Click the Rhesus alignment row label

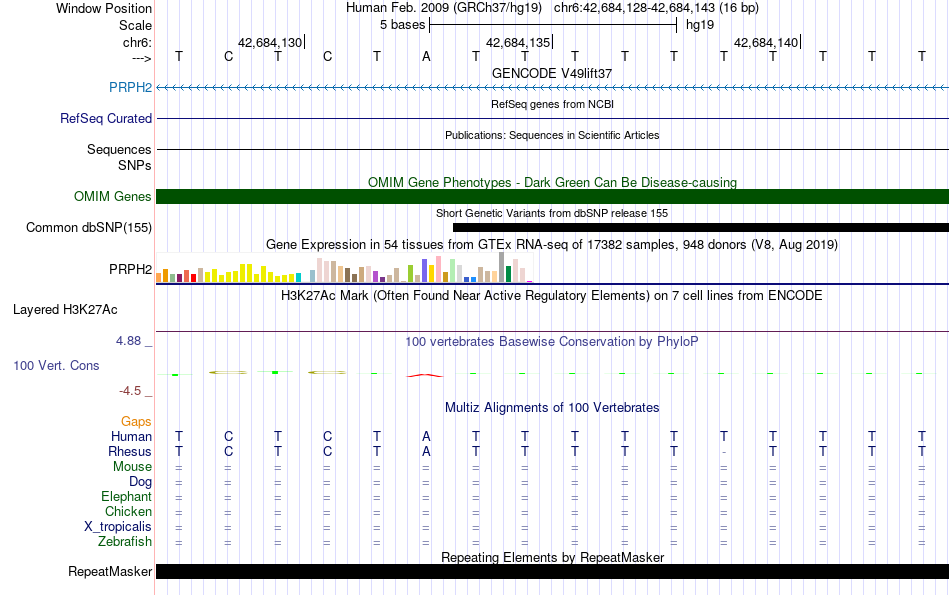(130, 451)
